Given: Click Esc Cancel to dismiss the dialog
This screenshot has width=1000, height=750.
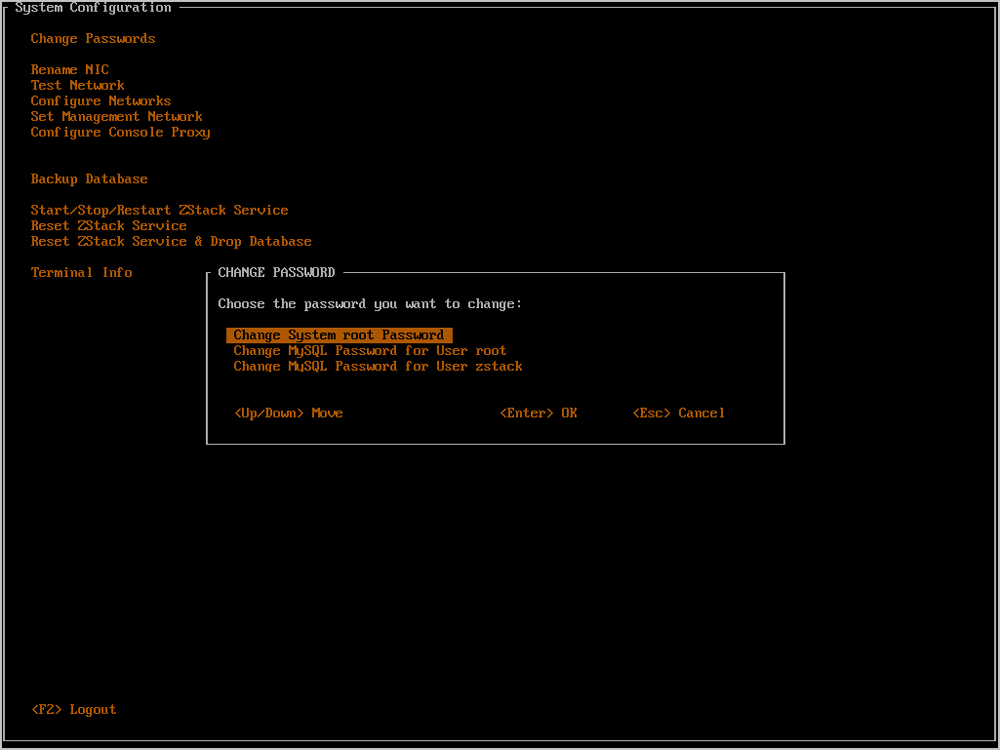Looking at the screenshot, I should point(679,413).
